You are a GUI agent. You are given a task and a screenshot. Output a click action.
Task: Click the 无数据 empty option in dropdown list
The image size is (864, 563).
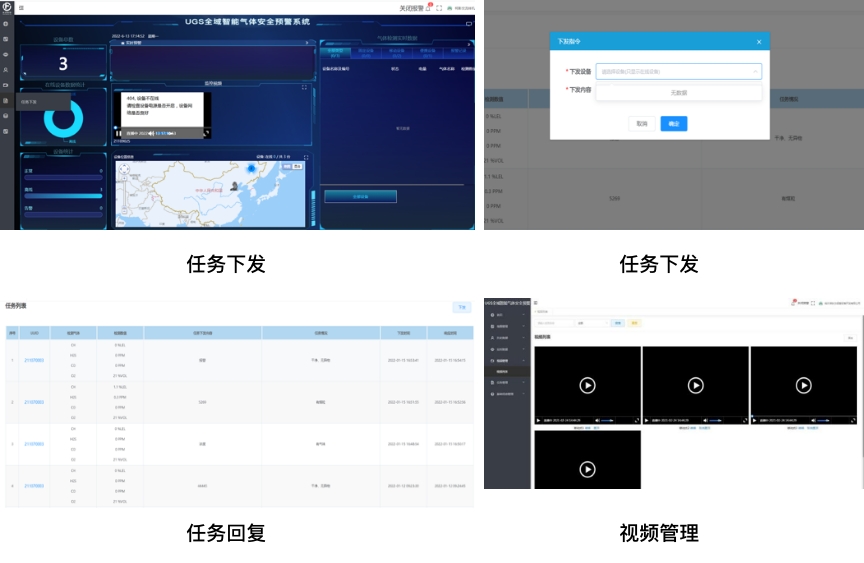click(679, 93)
